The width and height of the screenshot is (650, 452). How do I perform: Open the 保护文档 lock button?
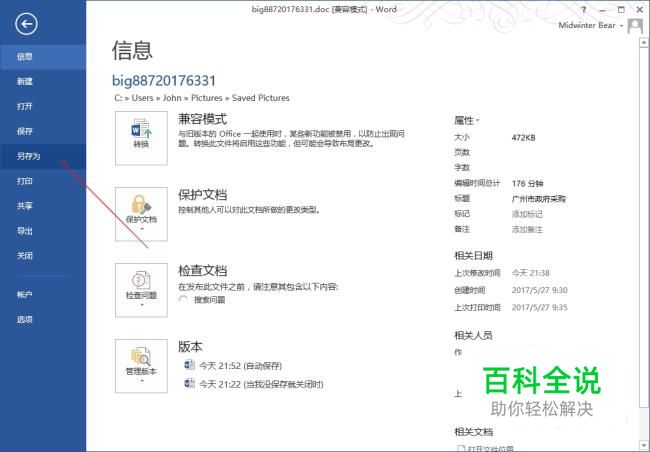(141, 214)
